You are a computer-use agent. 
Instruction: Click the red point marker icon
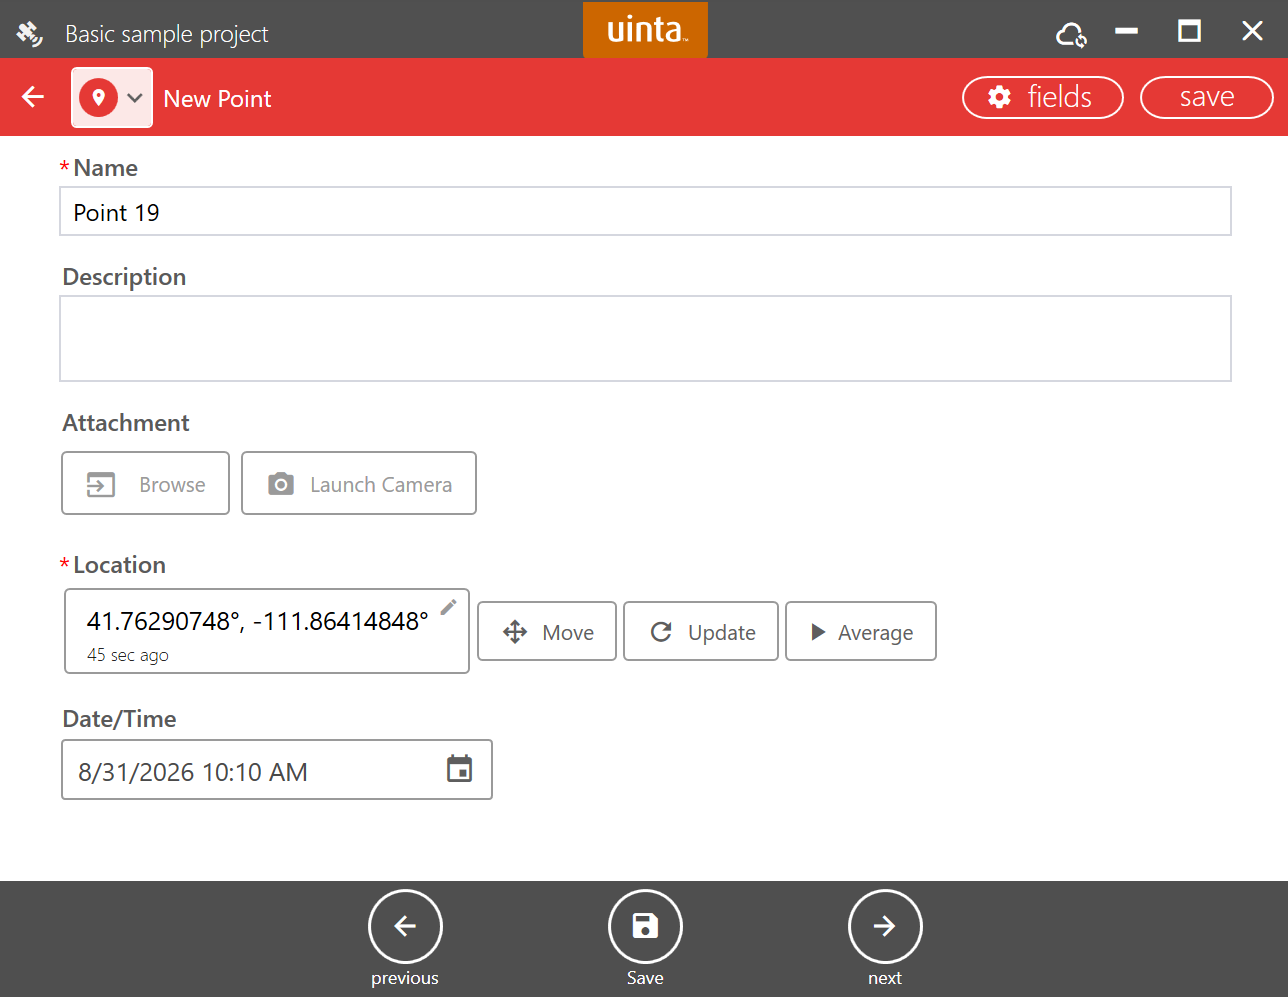tap(99, 98)
